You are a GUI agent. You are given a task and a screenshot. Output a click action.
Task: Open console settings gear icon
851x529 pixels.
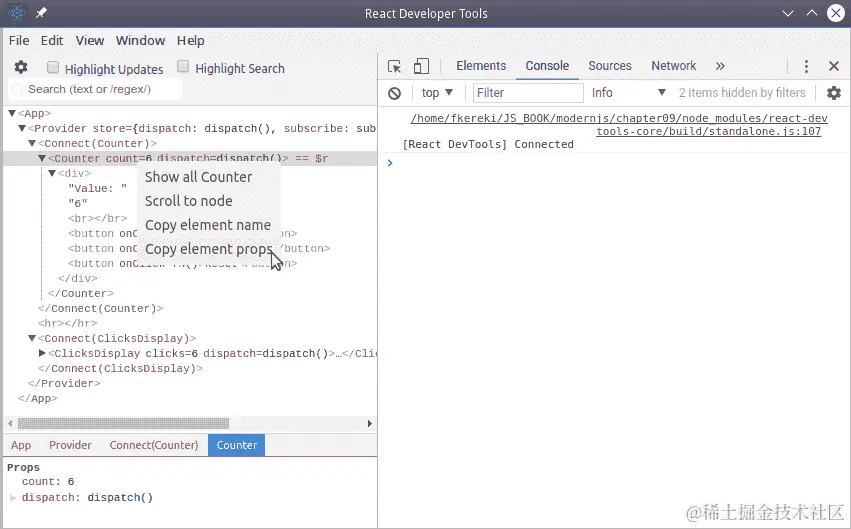pos(834,93)
